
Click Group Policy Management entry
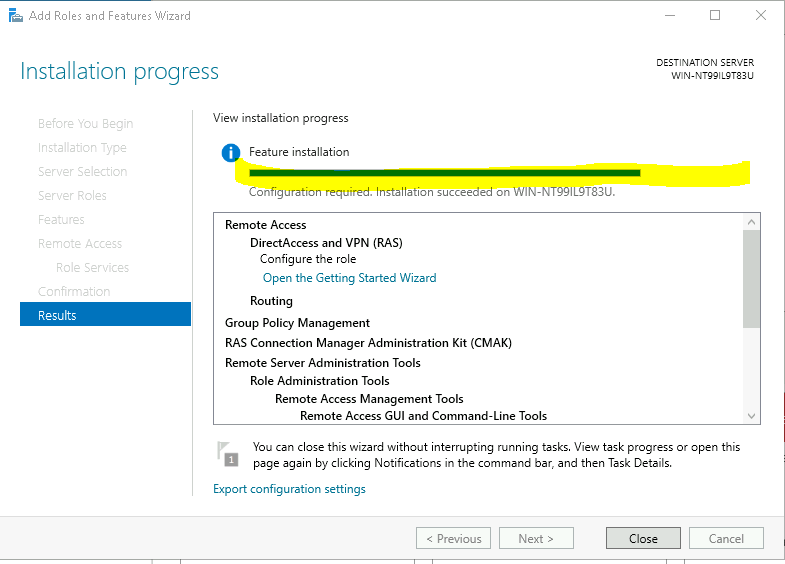click(297, 323)
